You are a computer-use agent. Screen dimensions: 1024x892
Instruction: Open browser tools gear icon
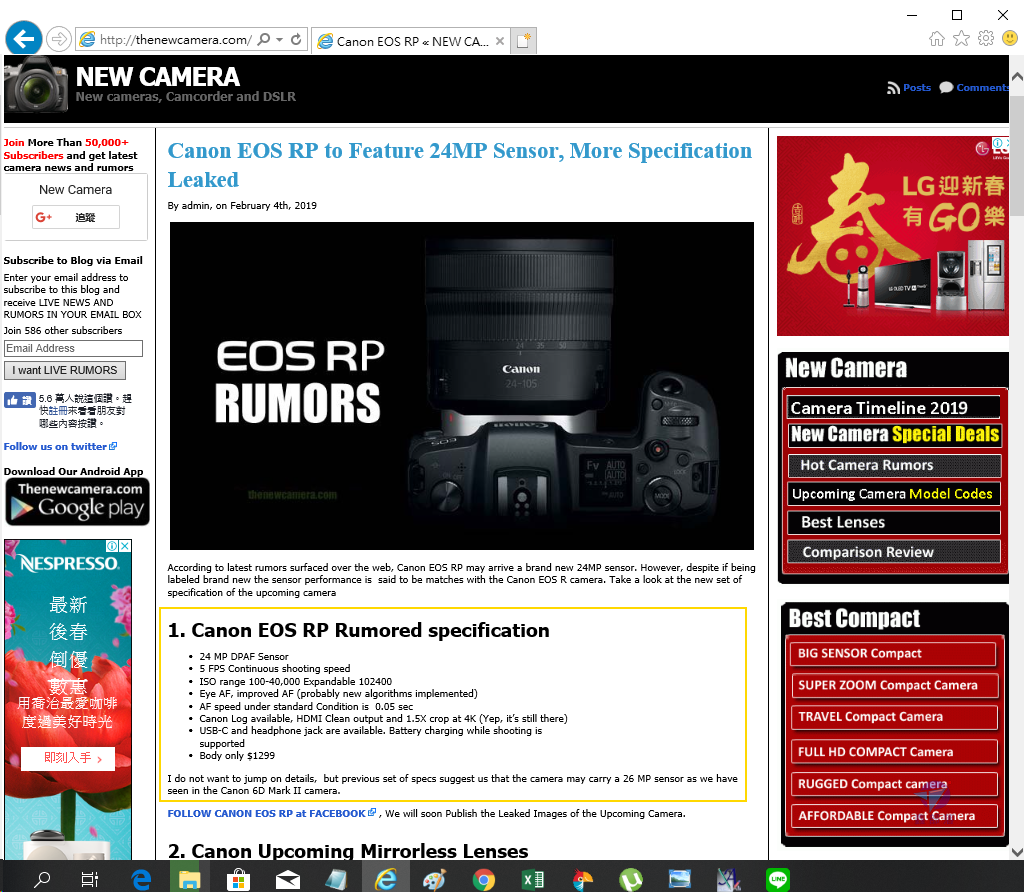(985, 39)
